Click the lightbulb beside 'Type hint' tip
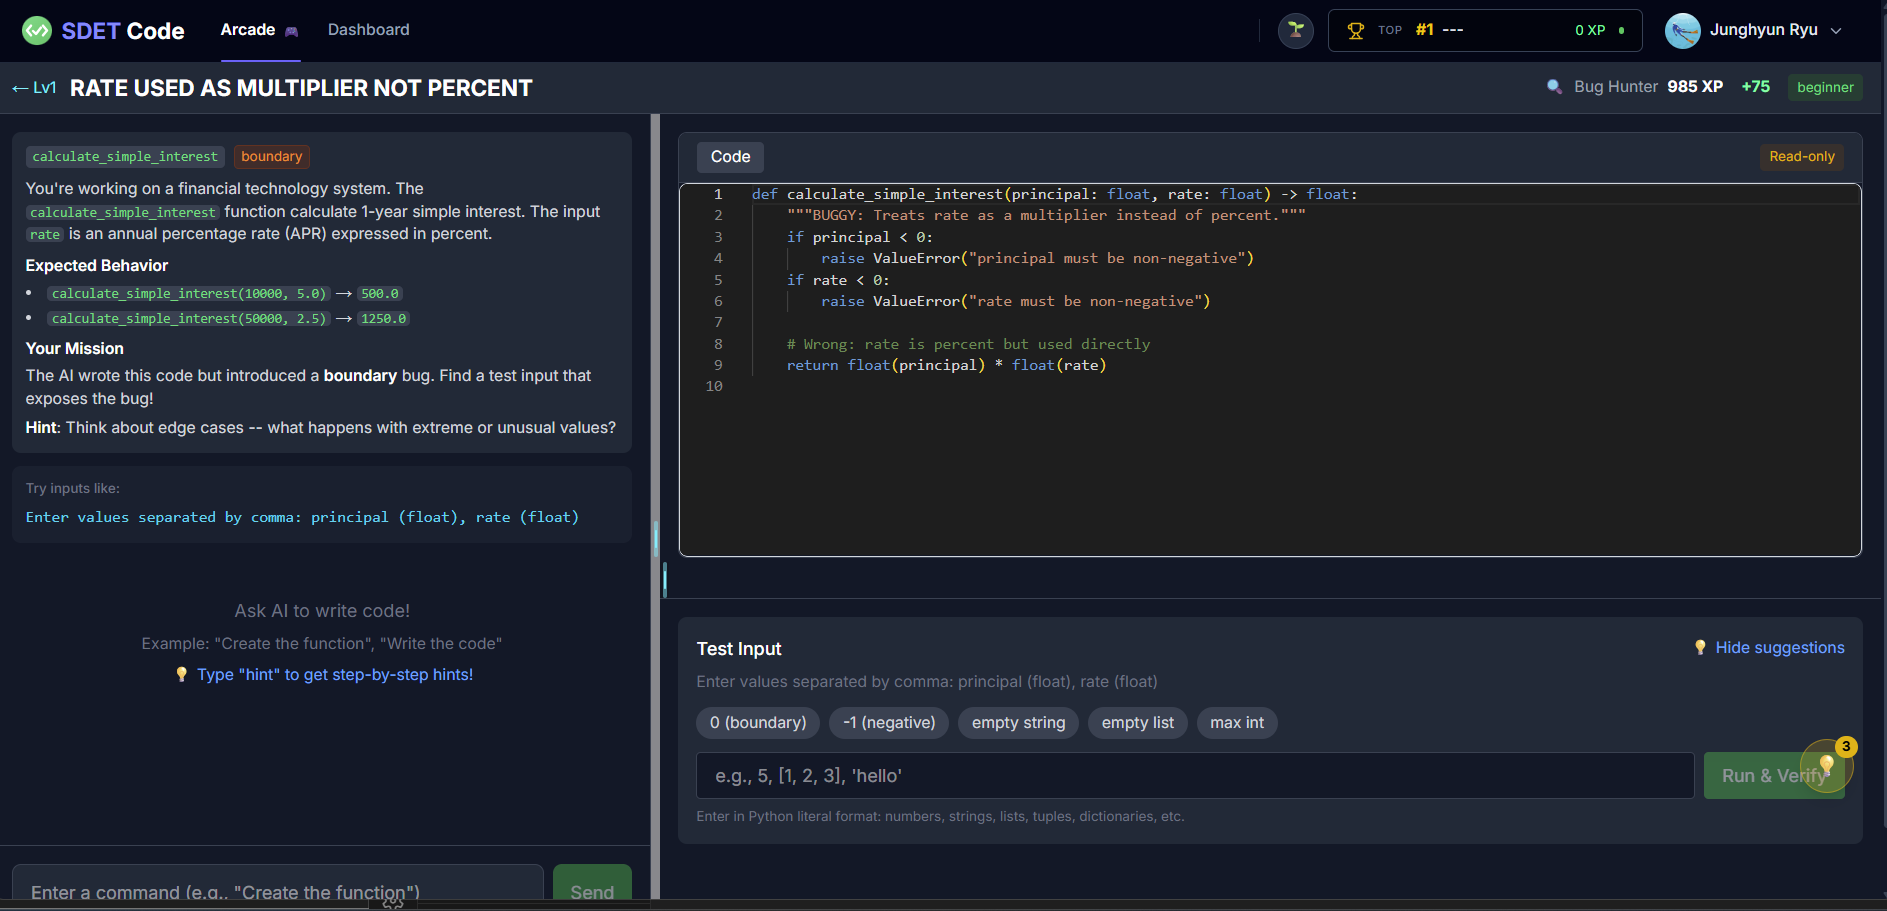The height and width of the screenshot is (911, 1887). (182, 674)
